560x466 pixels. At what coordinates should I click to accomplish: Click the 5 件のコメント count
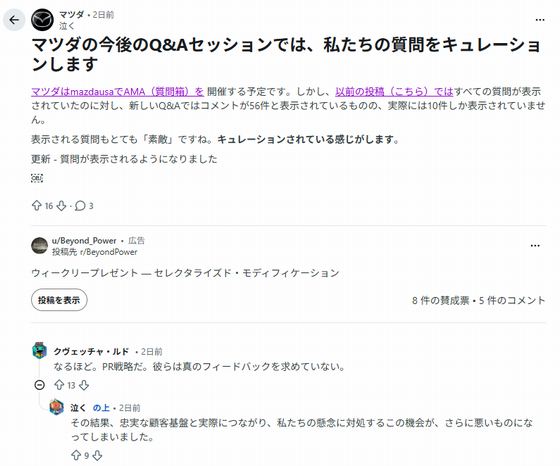512,300
